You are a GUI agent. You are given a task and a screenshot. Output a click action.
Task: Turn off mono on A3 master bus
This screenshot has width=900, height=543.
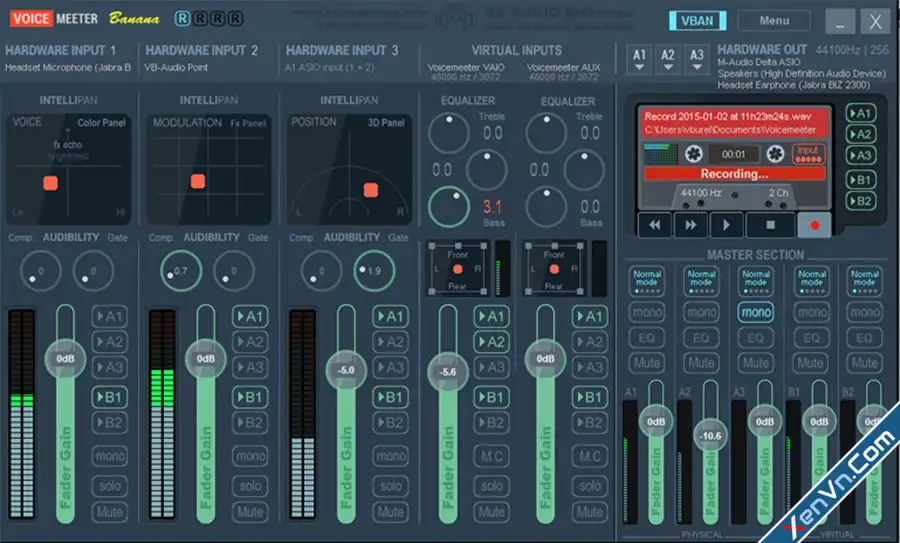[x=756, y=312]
